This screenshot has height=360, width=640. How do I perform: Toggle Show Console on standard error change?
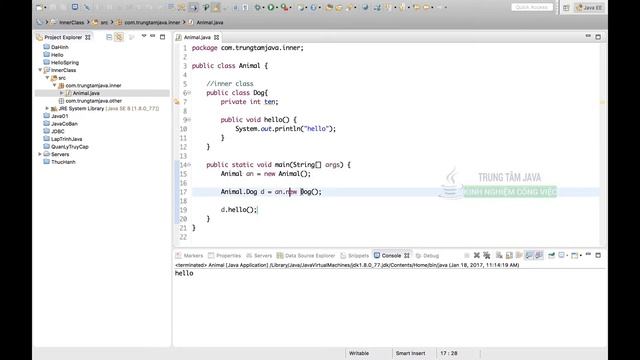(x=539, y=256)
